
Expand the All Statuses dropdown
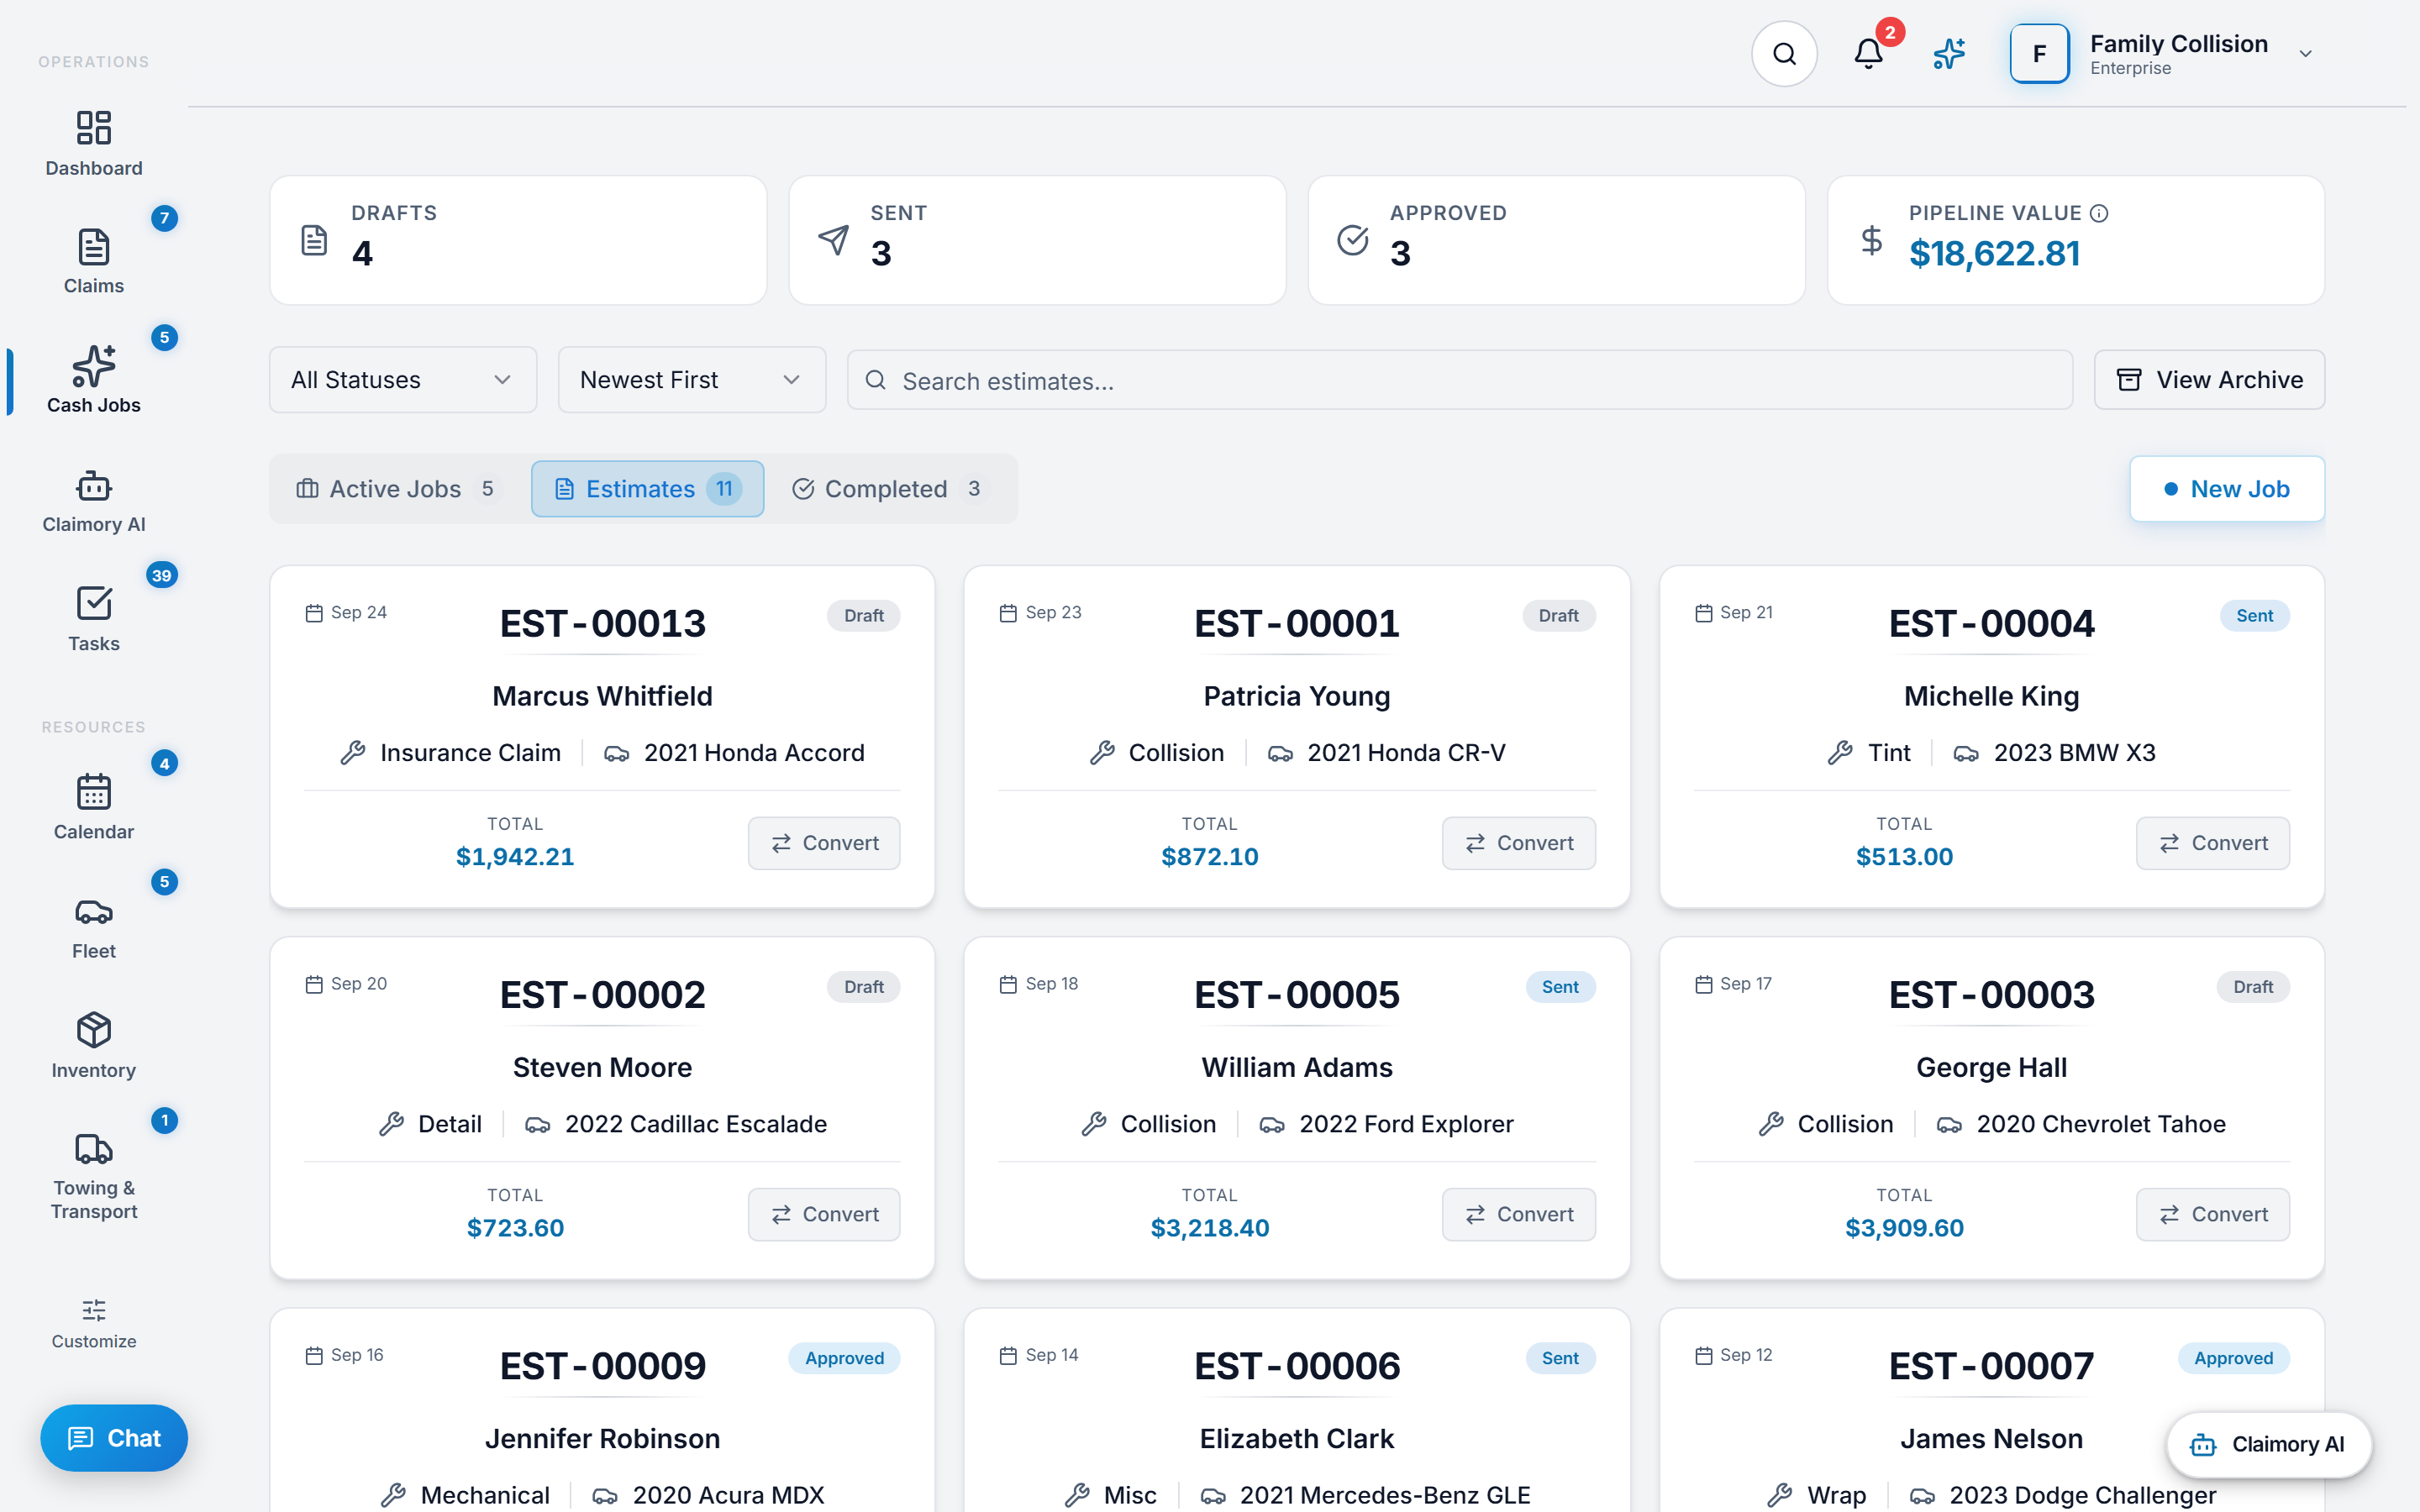pos(403,380)
